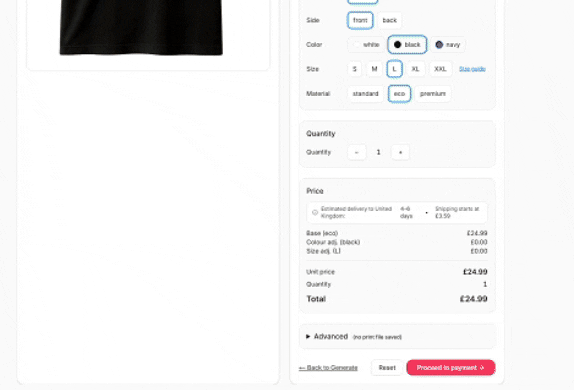Click the black t-shirt preview image
Viewport: 574px width, 390px height.
tap(141, 27)
